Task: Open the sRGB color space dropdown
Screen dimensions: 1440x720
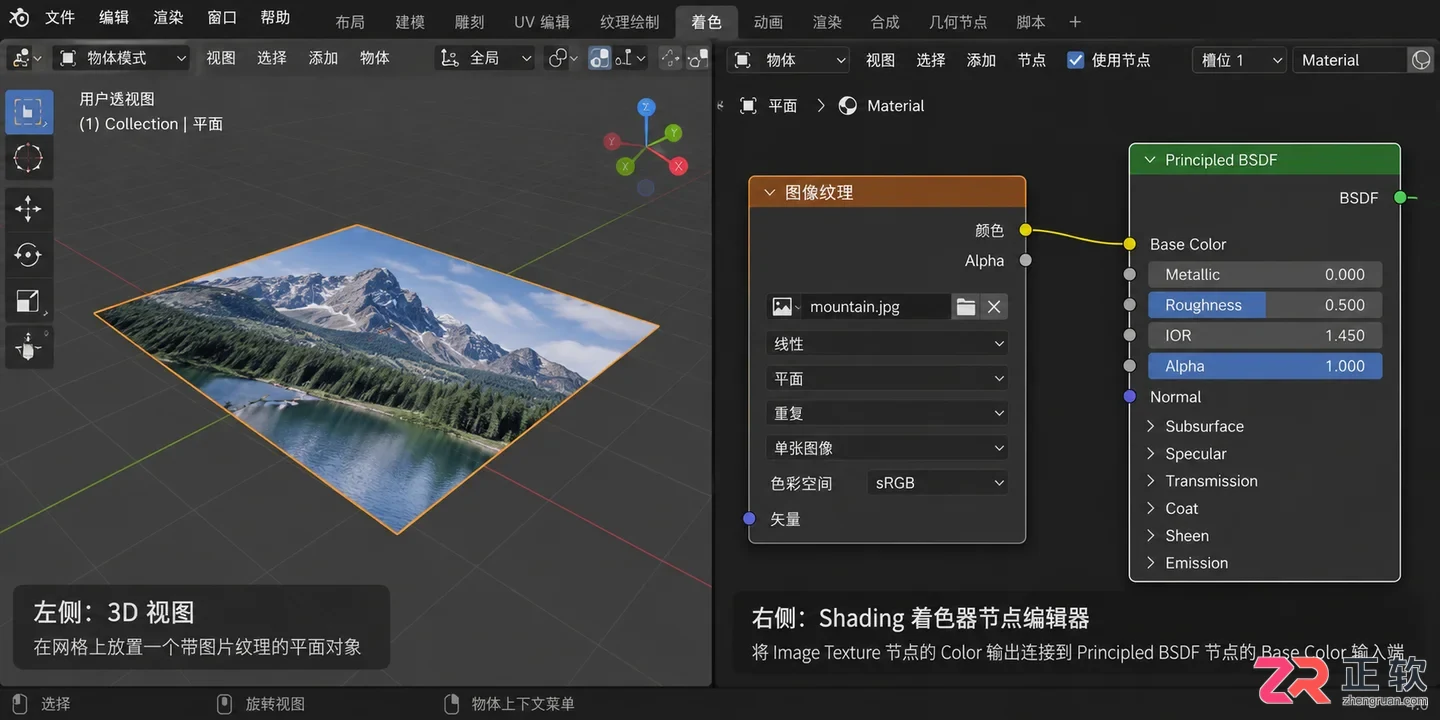Action: point(937,483)
